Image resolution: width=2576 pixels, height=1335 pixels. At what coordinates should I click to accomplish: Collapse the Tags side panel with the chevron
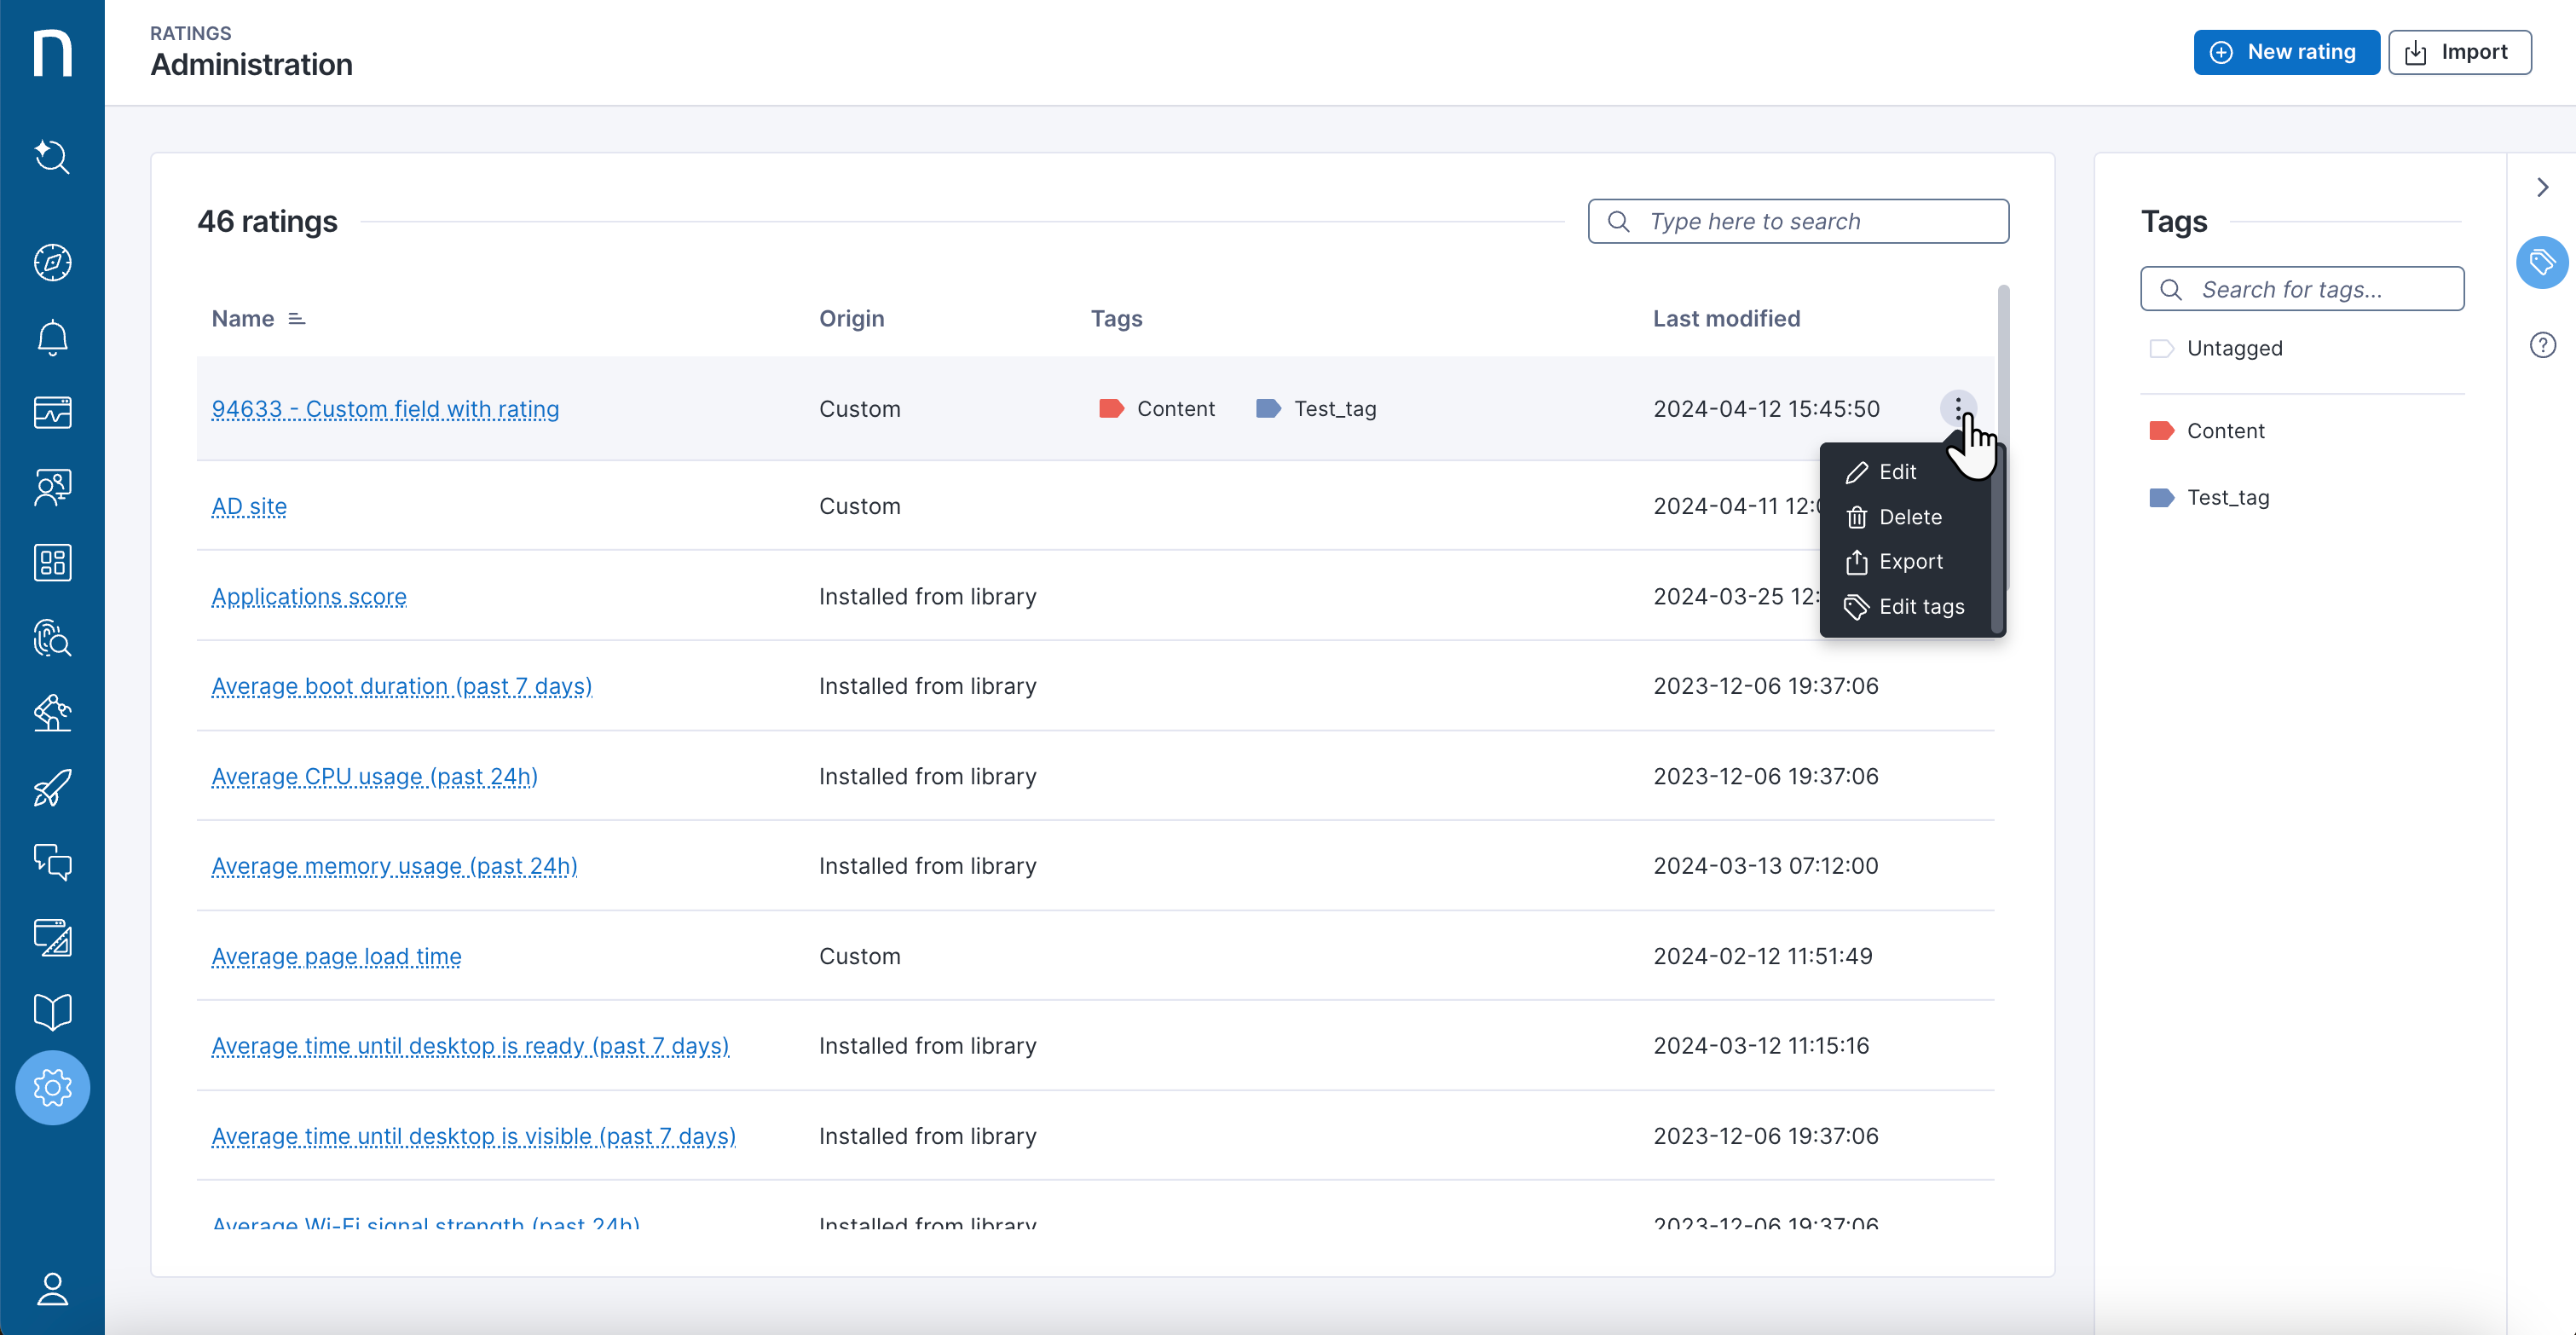[x=2543, y=187]
